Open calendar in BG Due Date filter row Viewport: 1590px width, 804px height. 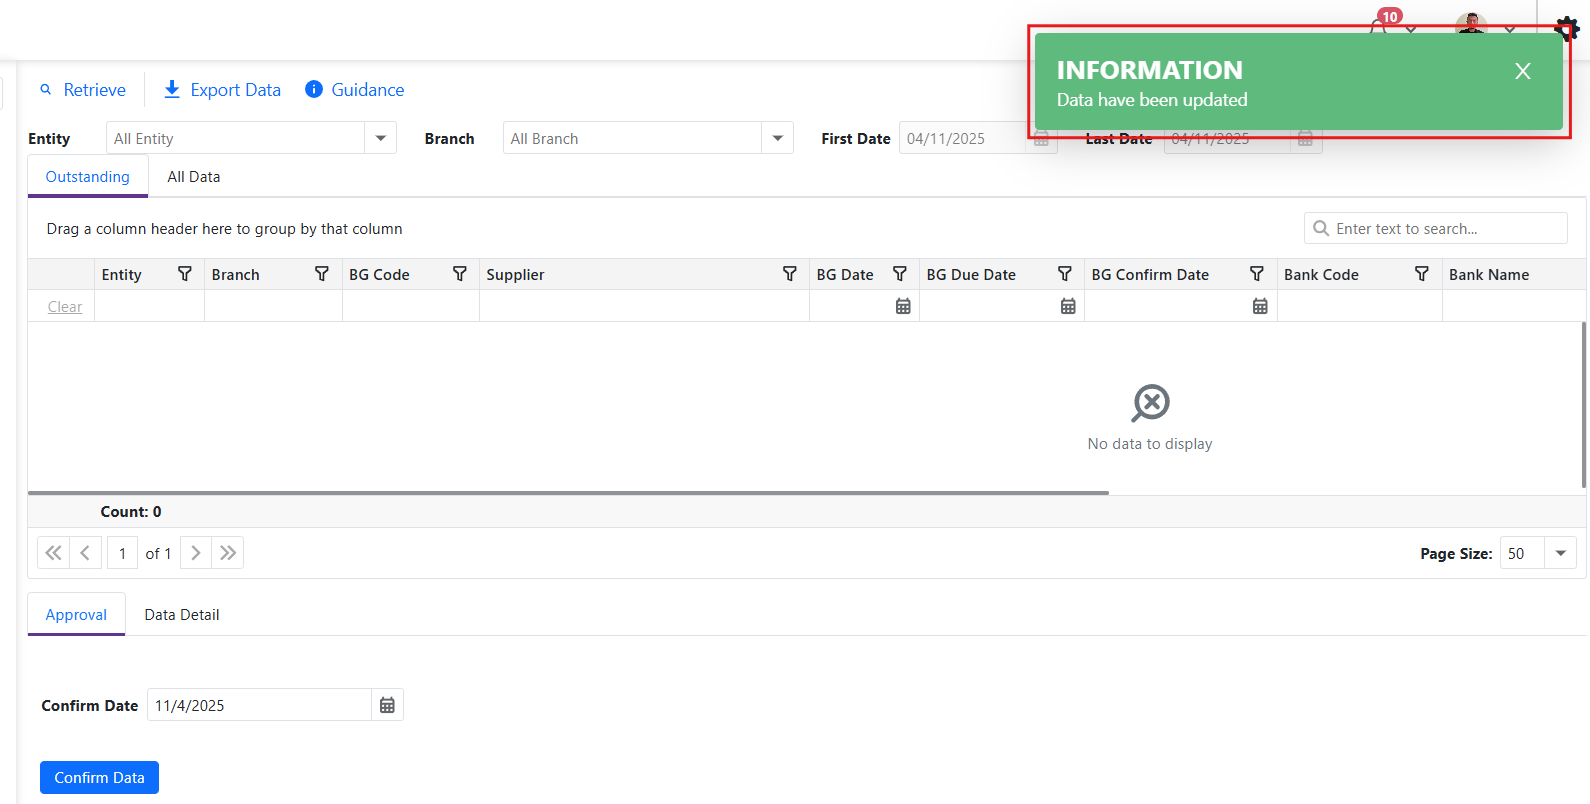[x=1068, y=306]
